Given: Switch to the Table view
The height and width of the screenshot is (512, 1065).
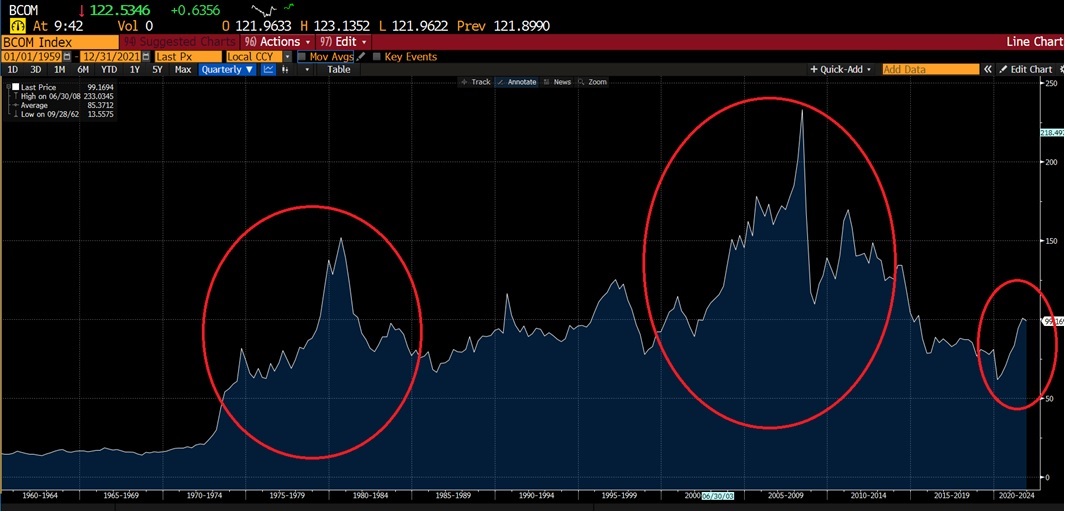Looking at the screenshot, I should pyautogui.click(x=339, y=69).
